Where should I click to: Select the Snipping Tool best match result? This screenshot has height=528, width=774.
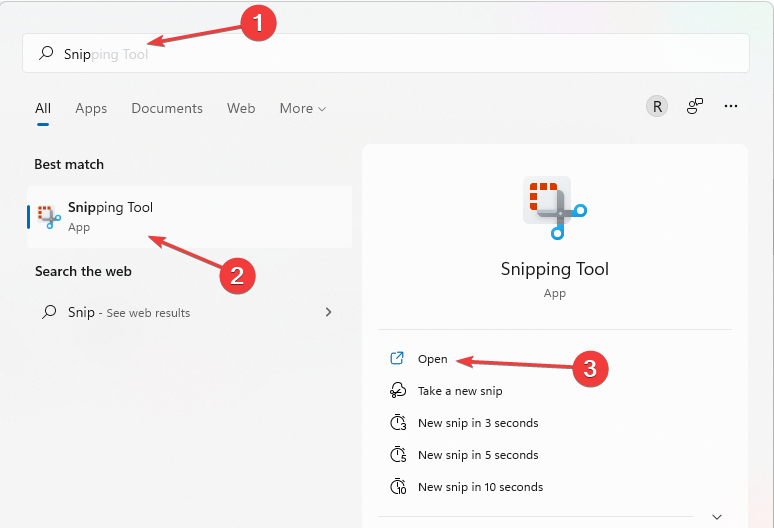(x=189, y=216)
